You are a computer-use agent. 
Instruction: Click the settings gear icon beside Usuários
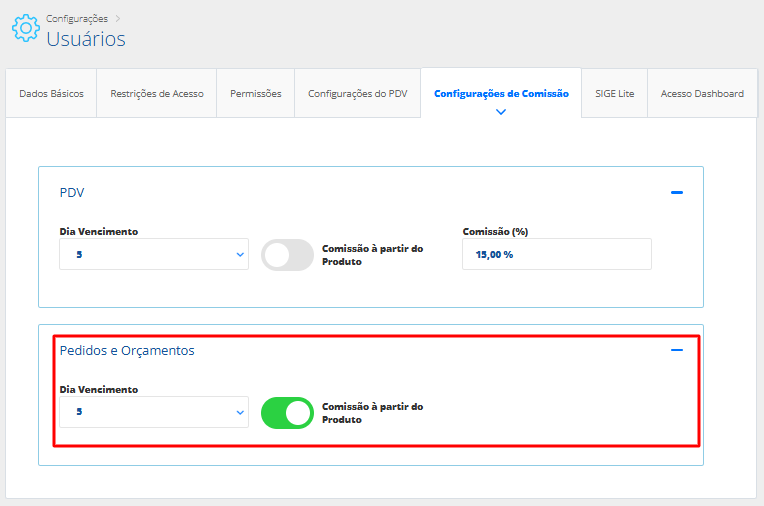26,28
